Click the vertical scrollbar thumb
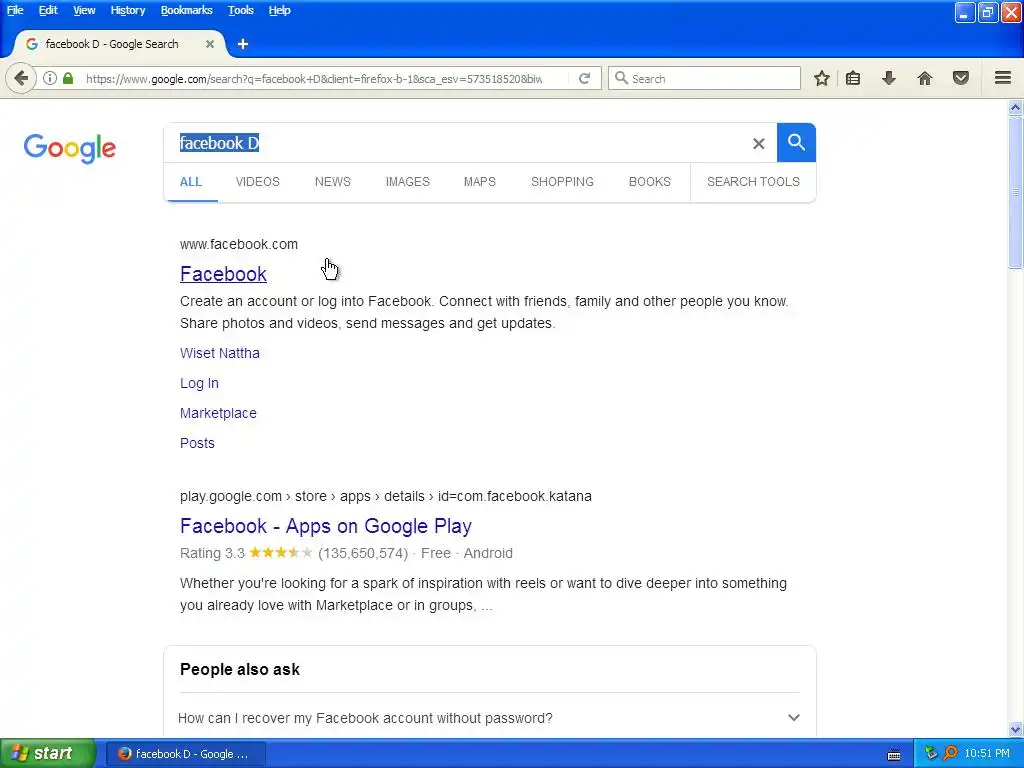The width and height of the screenshot is (1024, 768). (x=1015, y=193)
